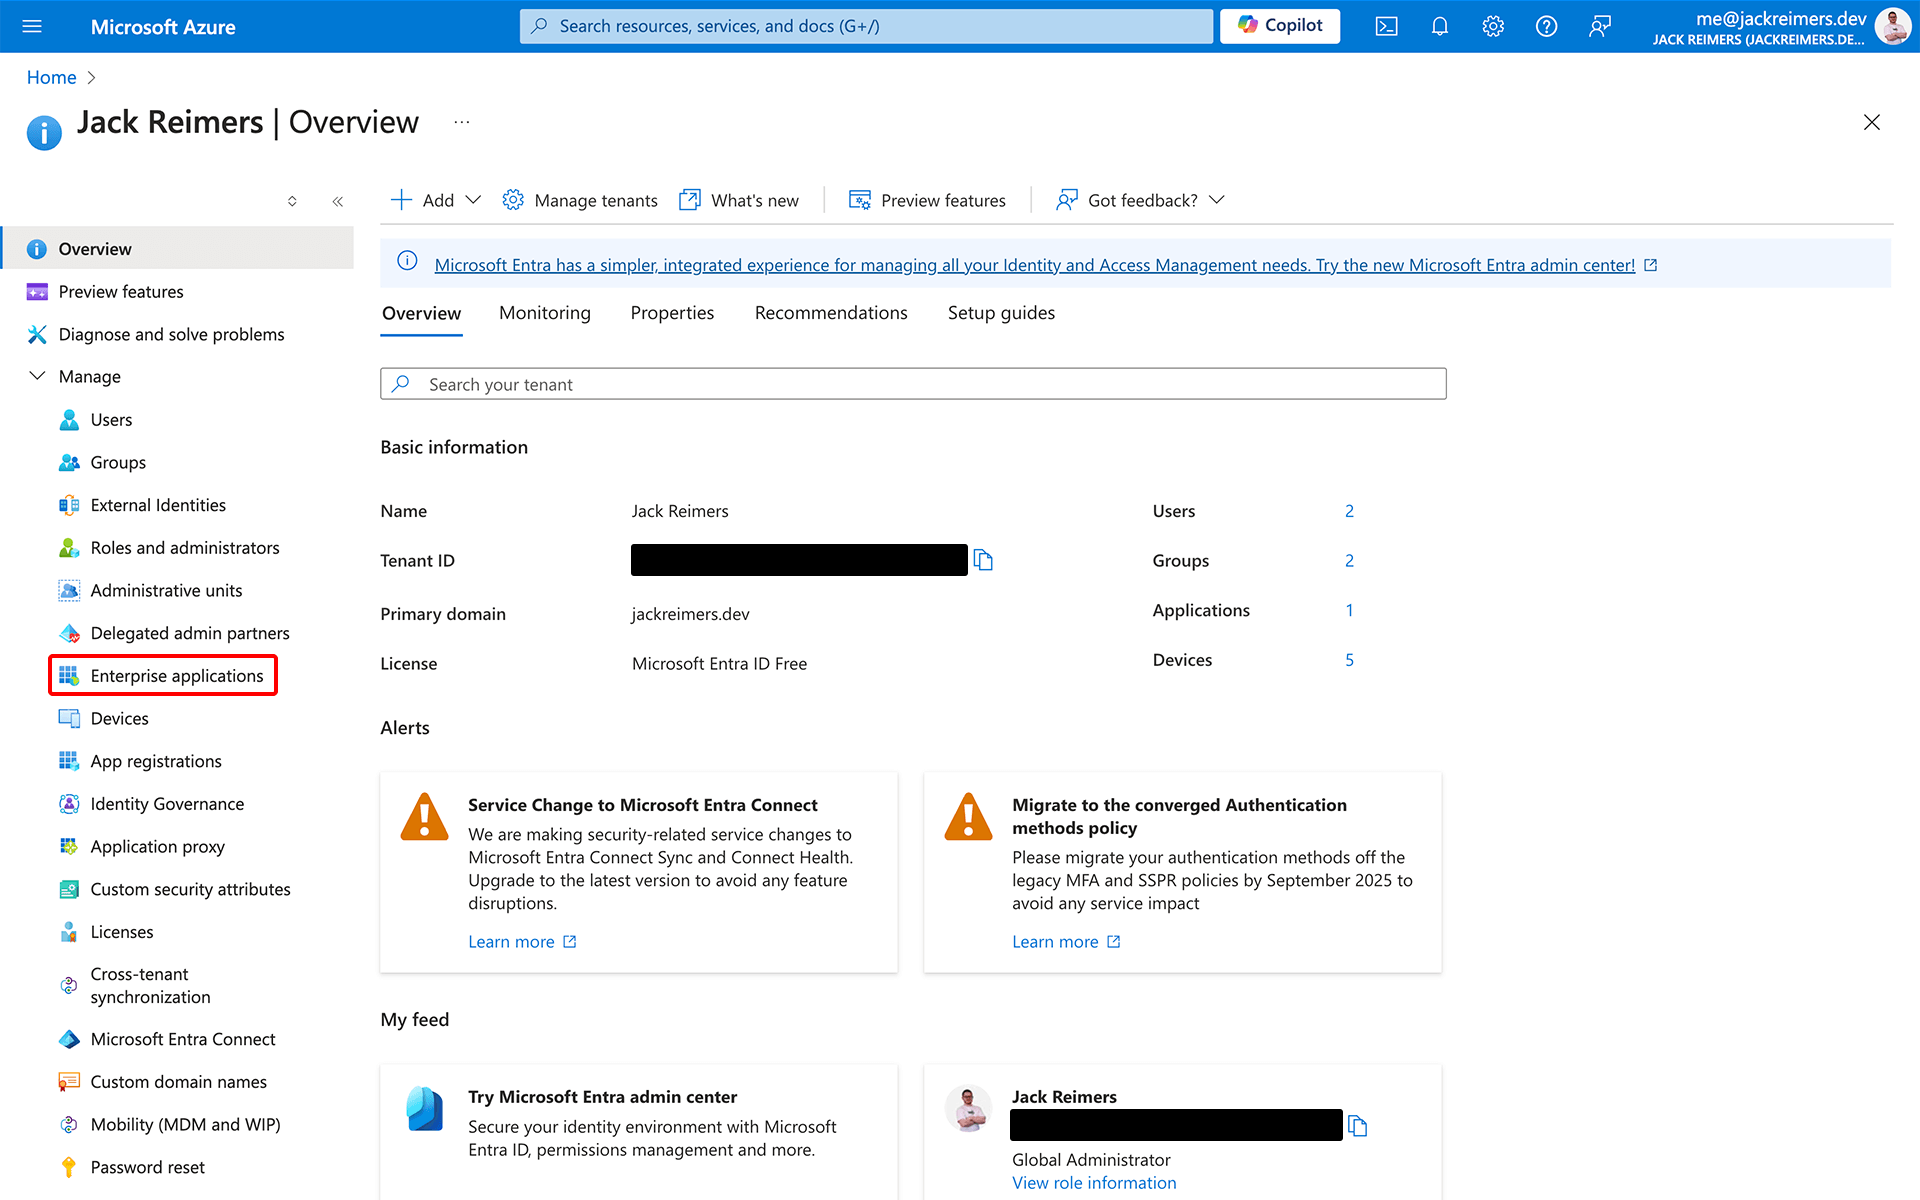Open Cloud Shell from the top bar
Viewport: 1920px width, 1200px height.
point(1386,26)
